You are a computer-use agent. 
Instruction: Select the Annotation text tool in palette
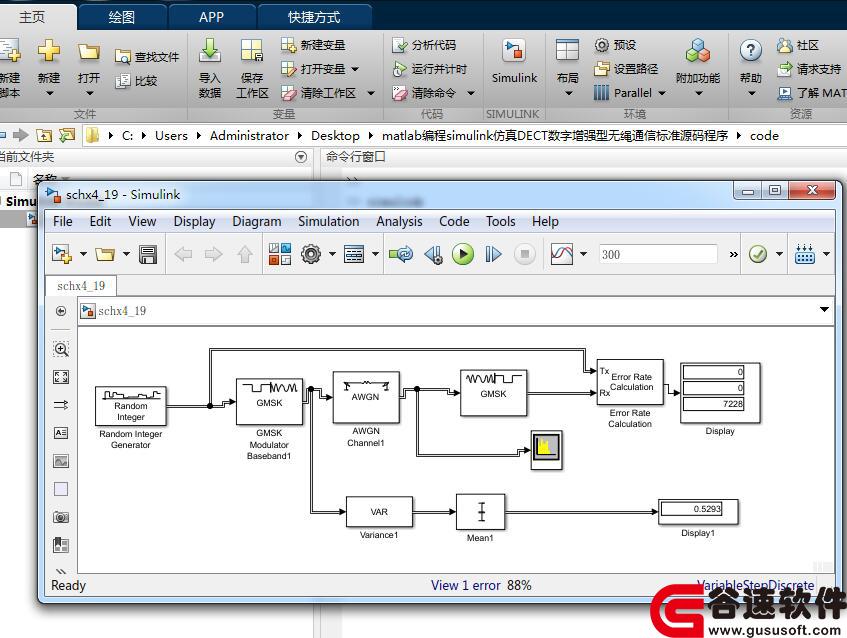click(x=61, y=433)
